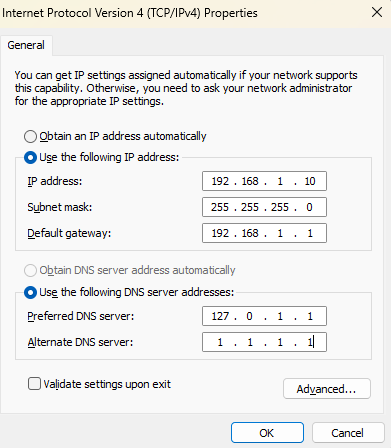Confirm settings with the OK button
The height and width of the screenshot is (448, 391).
click(267, 433)
